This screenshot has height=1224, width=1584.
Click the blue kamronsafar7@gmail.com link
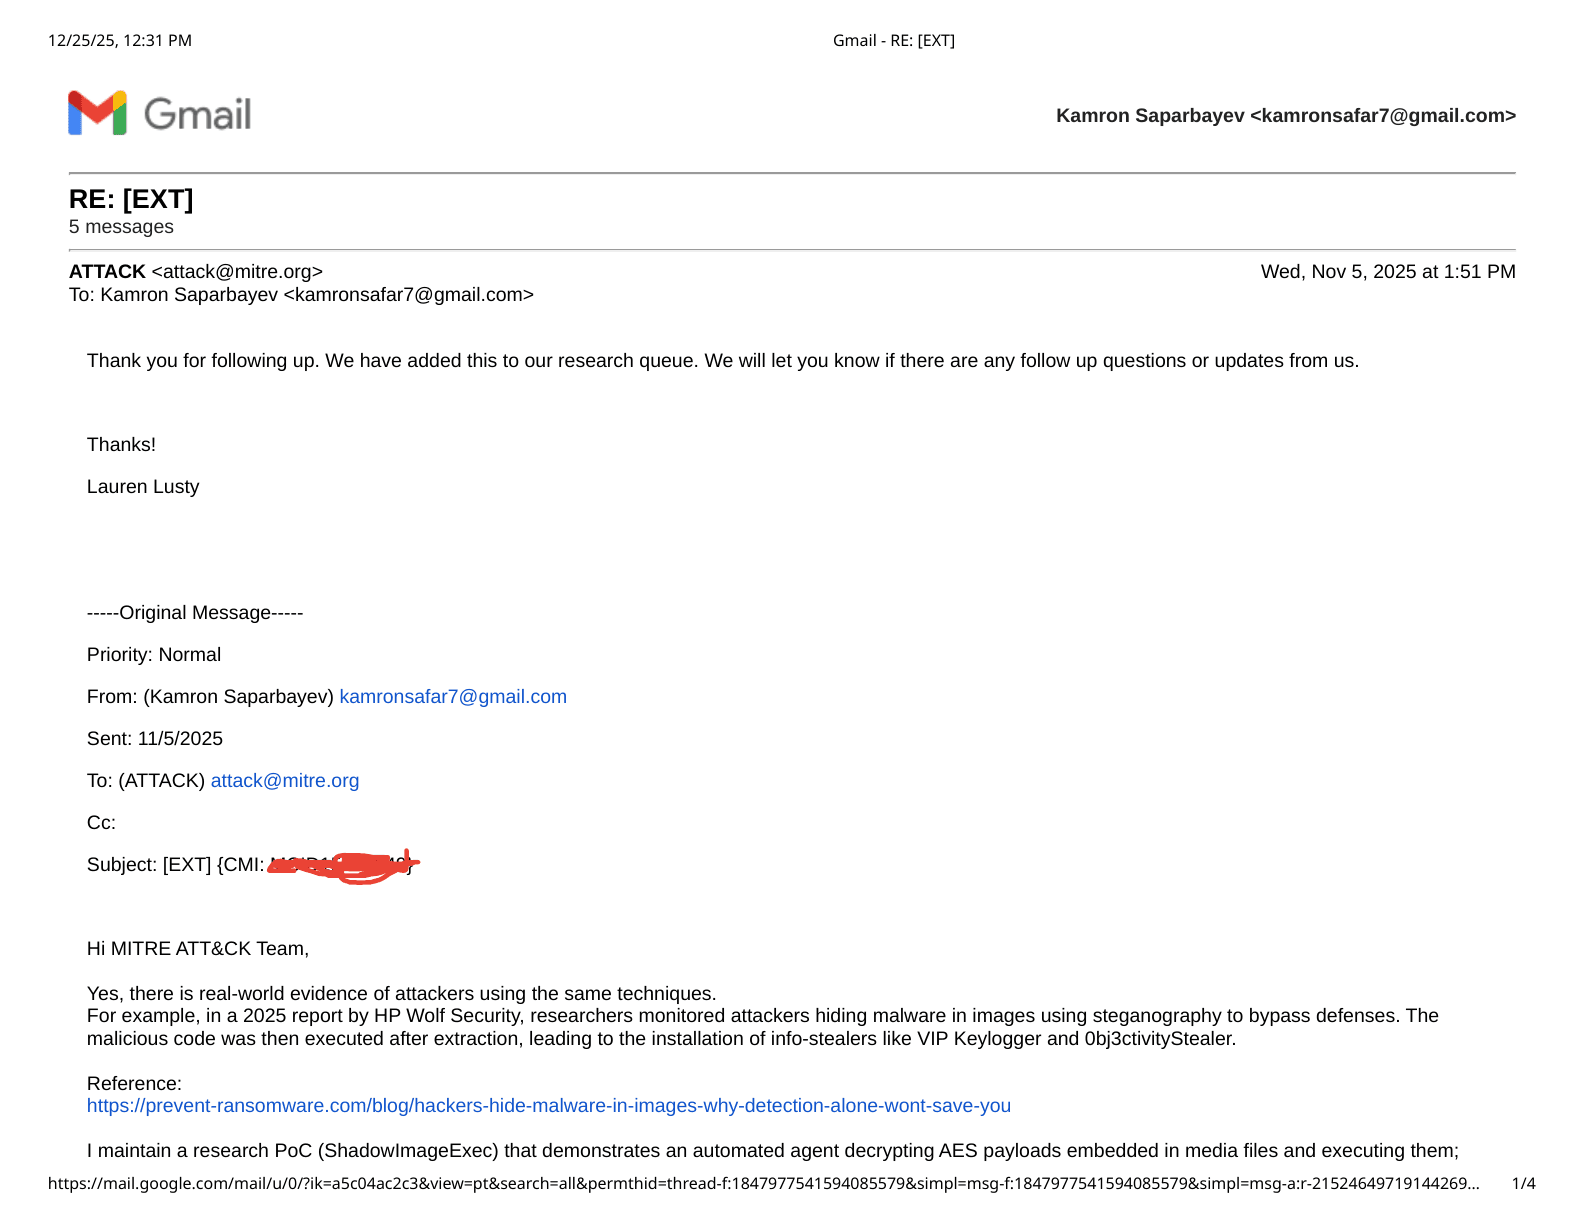(x=453, y=697)
